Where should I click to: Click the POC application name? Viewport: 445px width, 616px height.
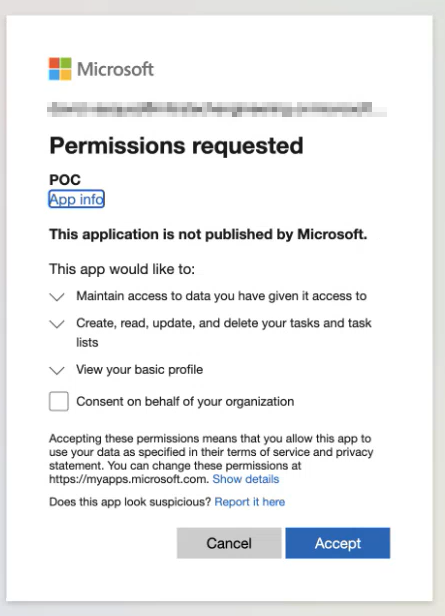point(65,180)
